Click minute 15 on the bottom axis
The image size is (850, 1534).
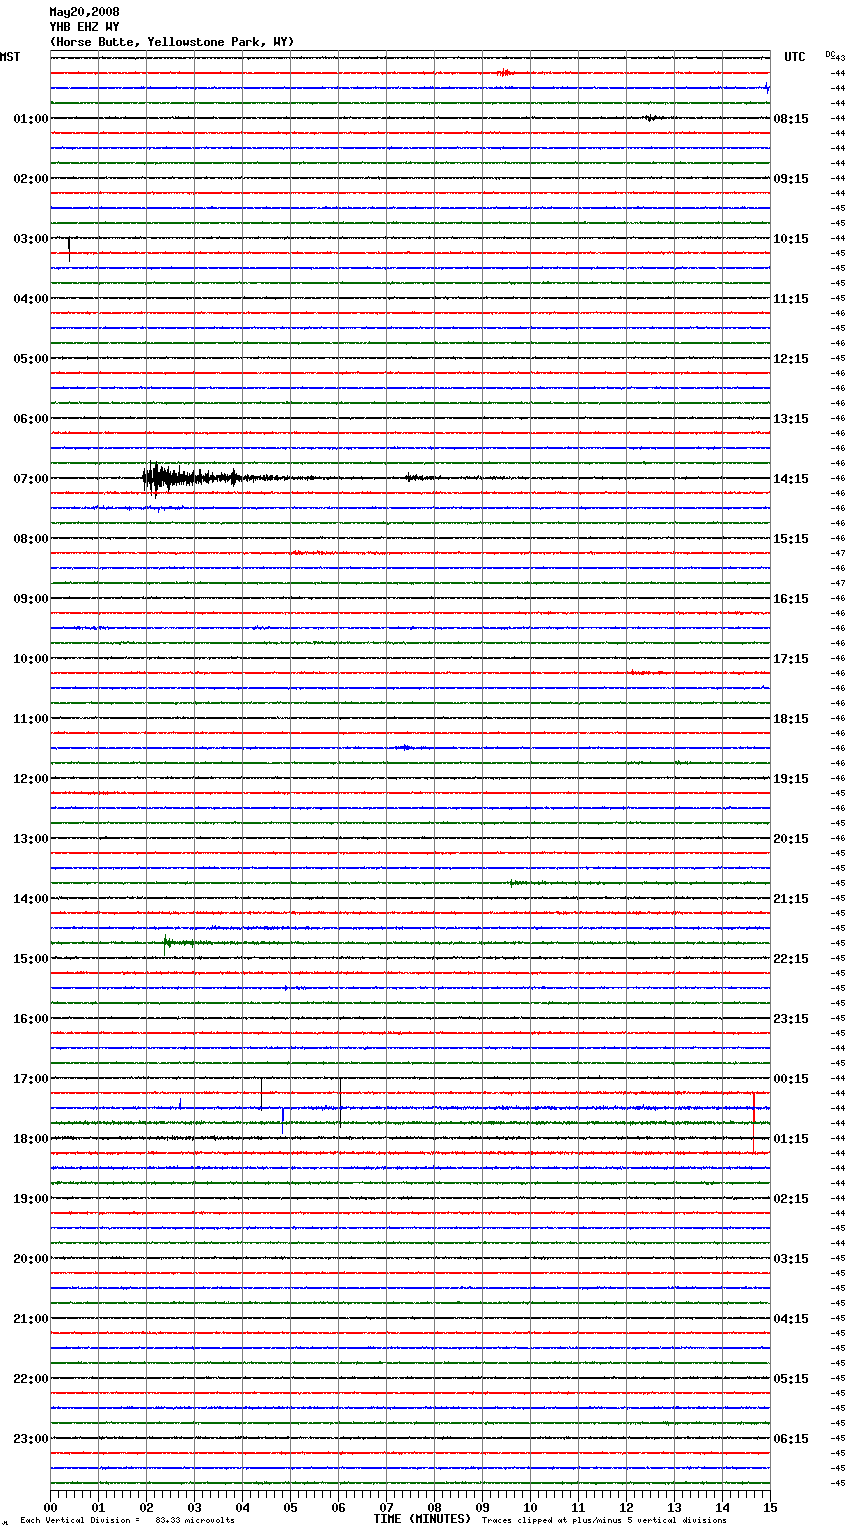(770, 1507)
